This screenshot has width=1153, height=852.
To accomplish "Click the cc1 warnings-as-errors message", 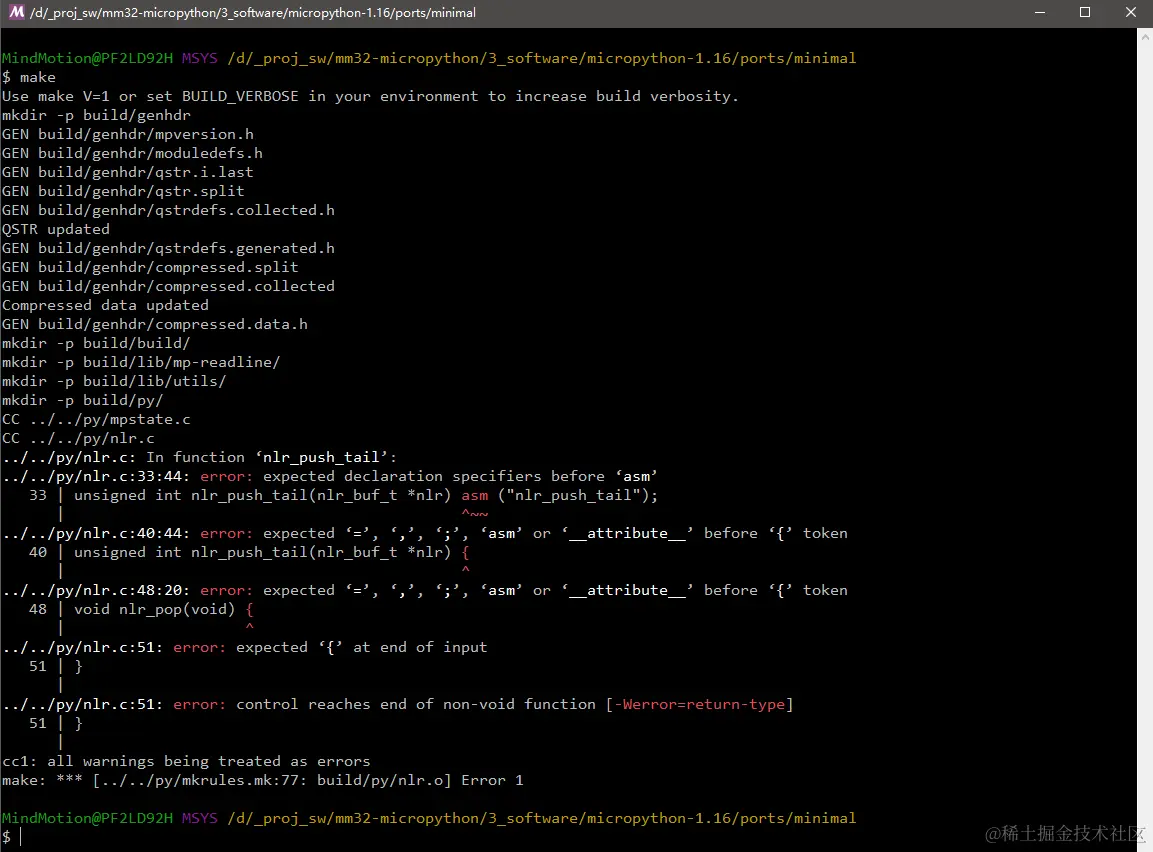I will pos(183,761).
